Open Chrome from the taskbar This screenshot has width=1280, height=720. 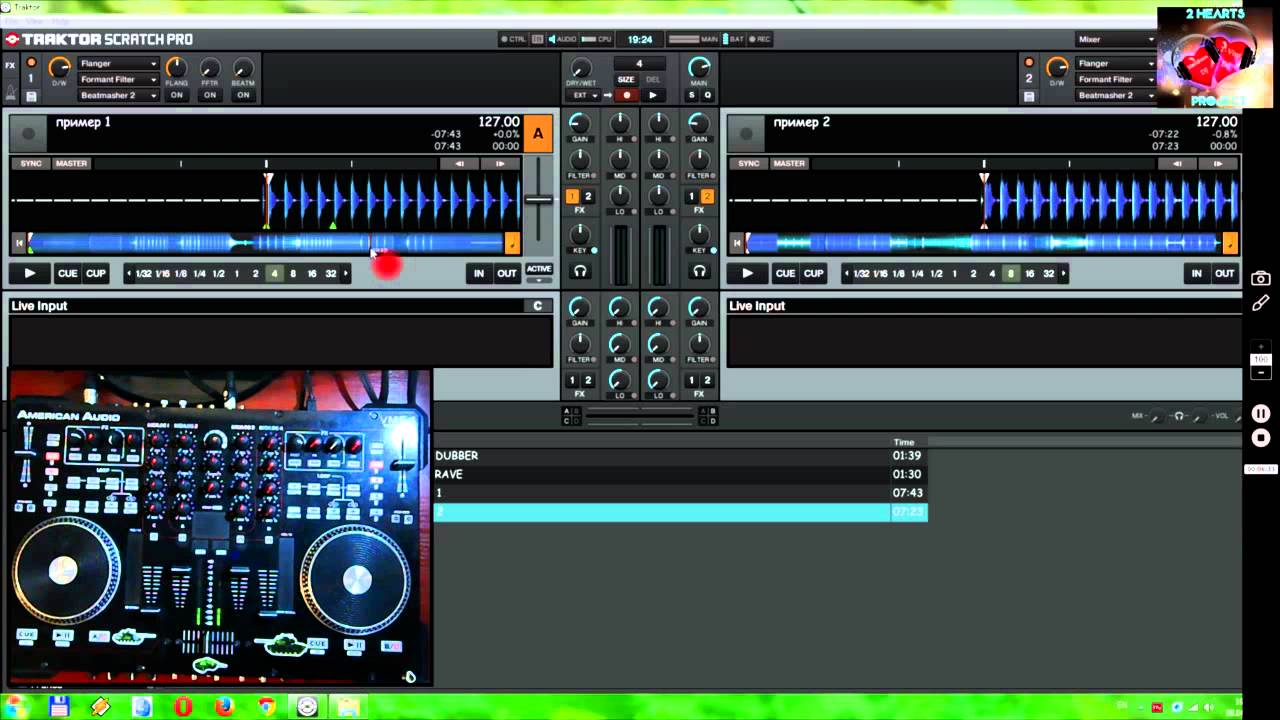click(x=266, y=707)
